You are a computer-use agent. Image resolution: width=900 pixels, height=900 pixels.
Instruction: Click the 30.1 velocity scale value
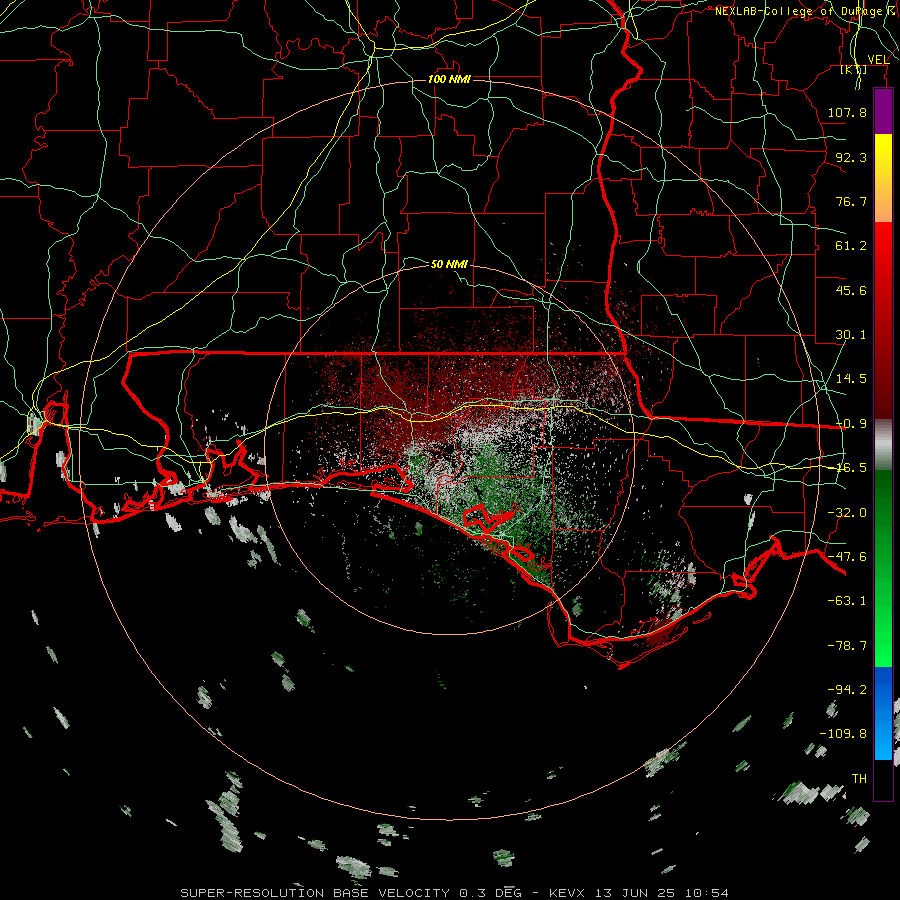(x=851, y=335)
